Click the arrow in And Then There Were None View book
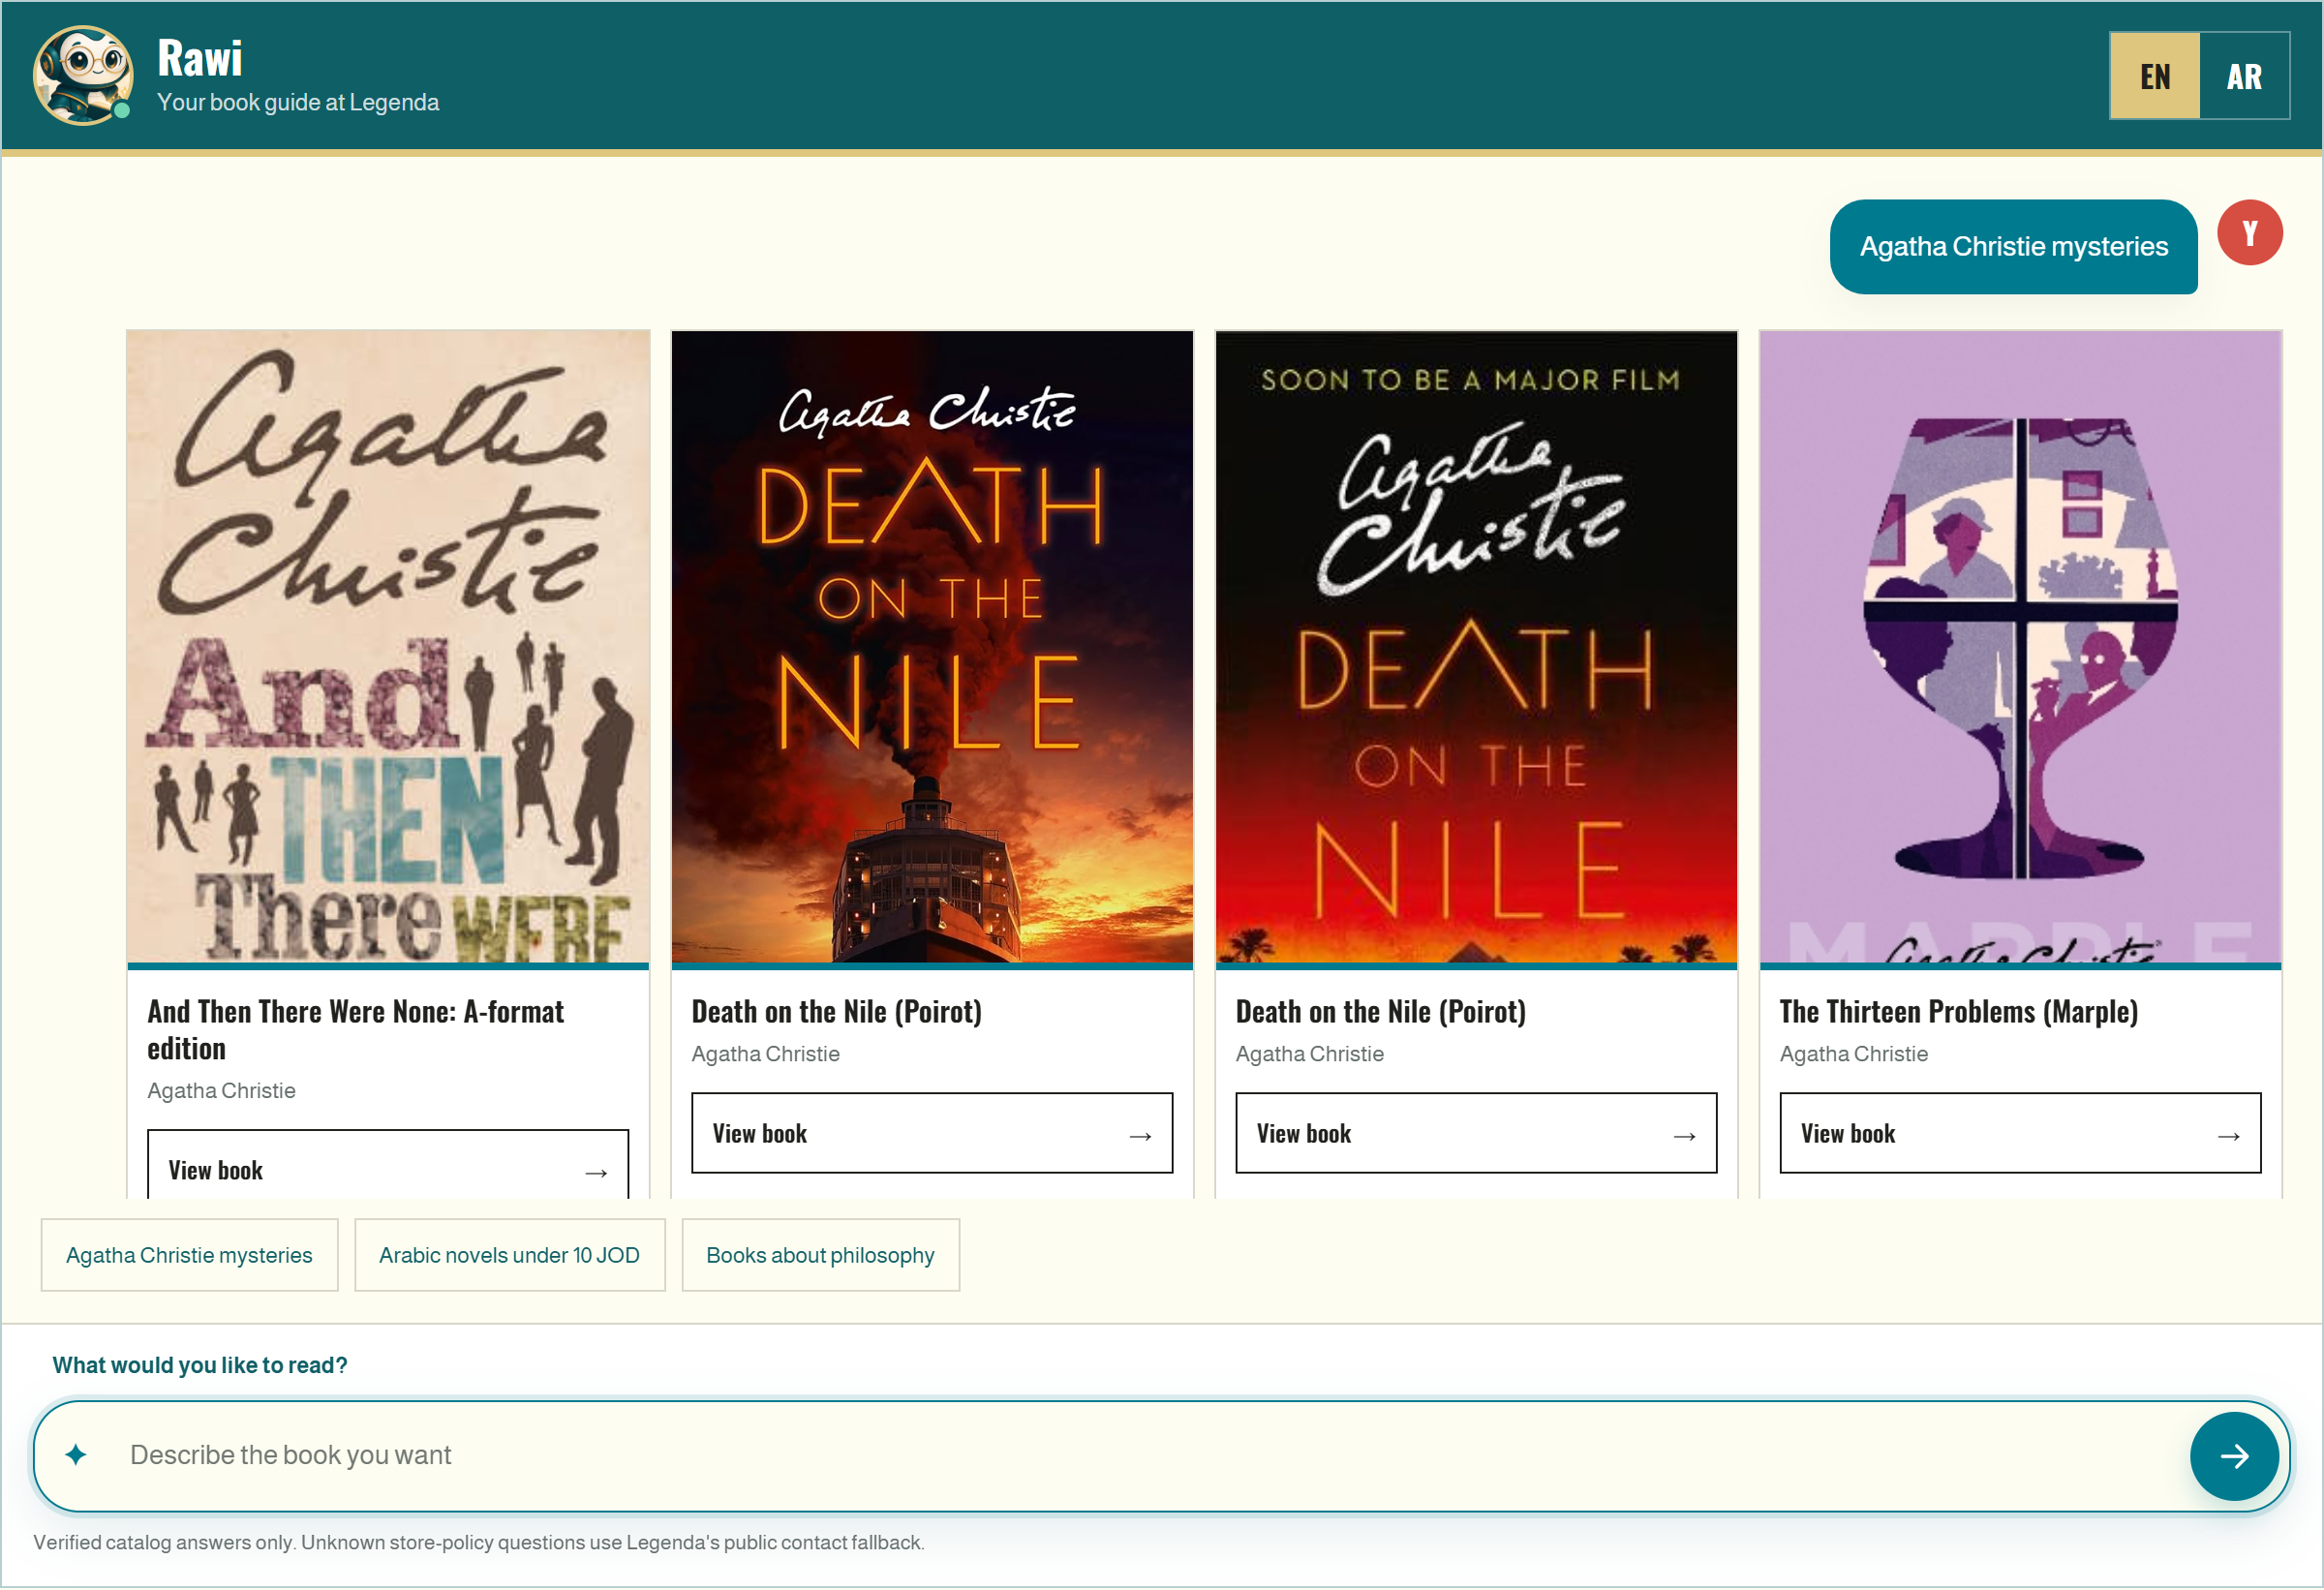Screen dimensions: 2324x1590 pos(596,1174)
